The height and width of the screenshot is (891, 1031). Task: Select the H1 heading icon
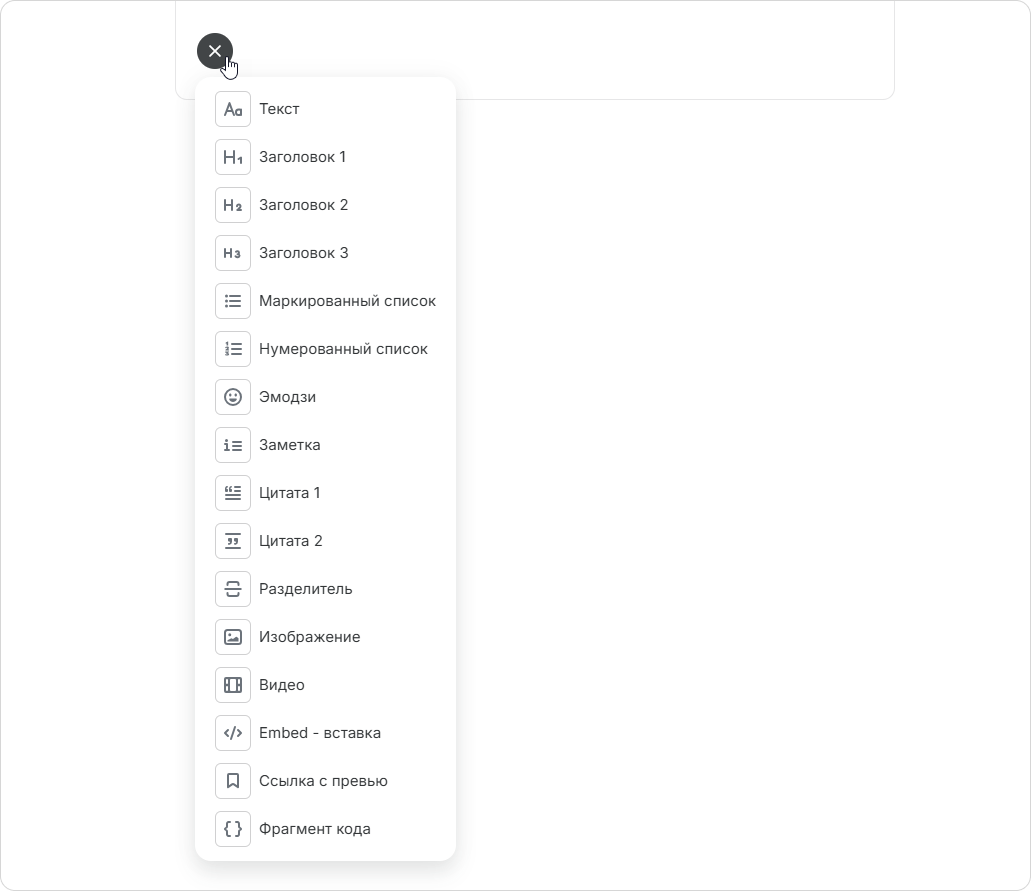coord(233,157)
